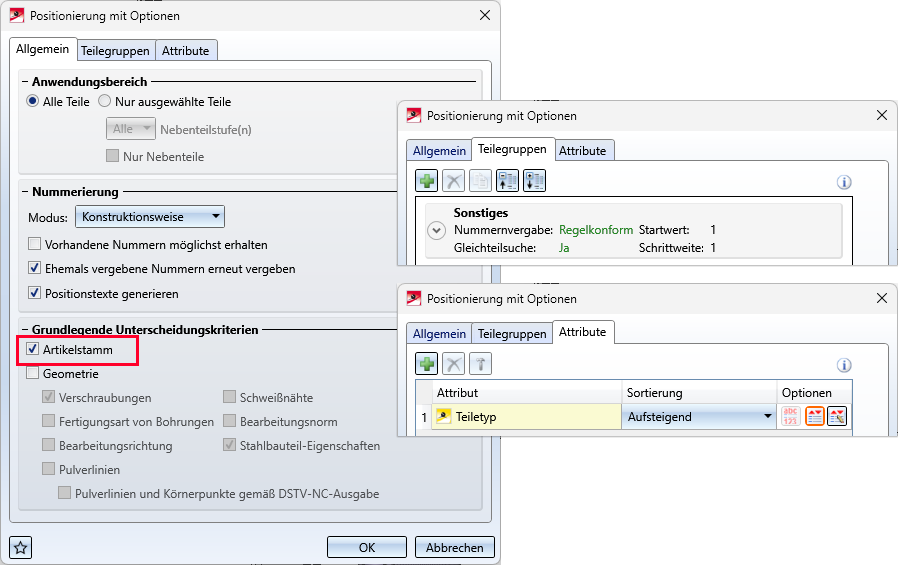Click the Abbrechen button
Image resolution: width=898 pixels, height=565 pixels.
tap(454, 547)
